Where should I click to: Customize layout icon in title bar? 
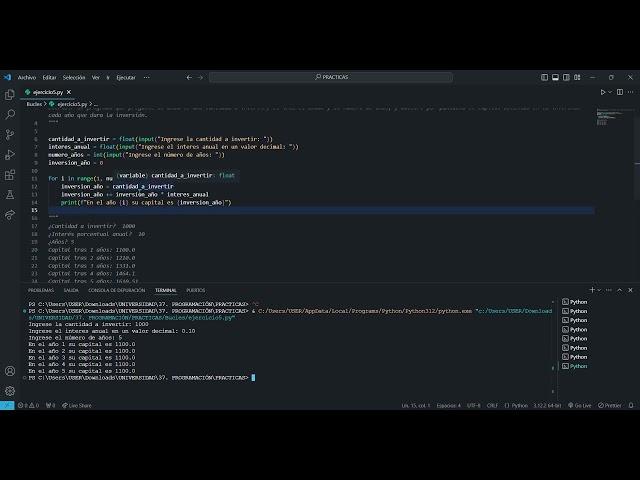[x=577, y=77]
